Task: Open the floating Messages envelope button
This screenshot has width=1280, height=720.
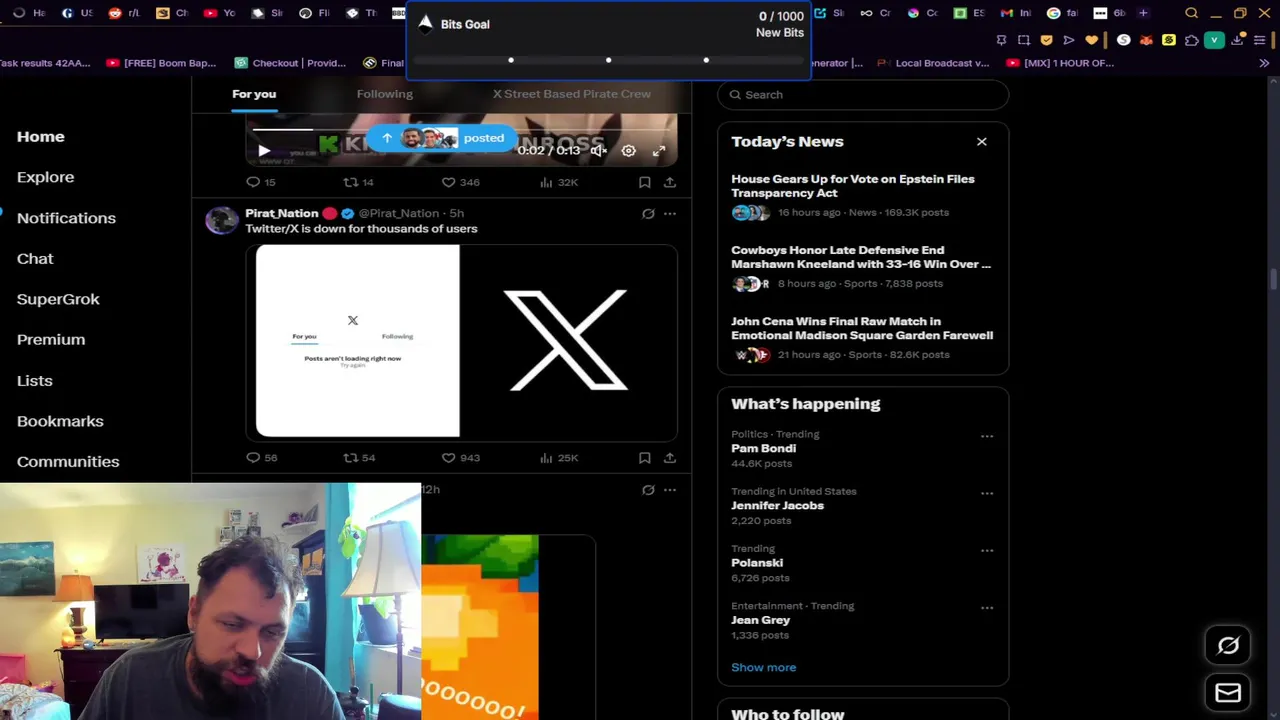Action: tap(1228, 693)
